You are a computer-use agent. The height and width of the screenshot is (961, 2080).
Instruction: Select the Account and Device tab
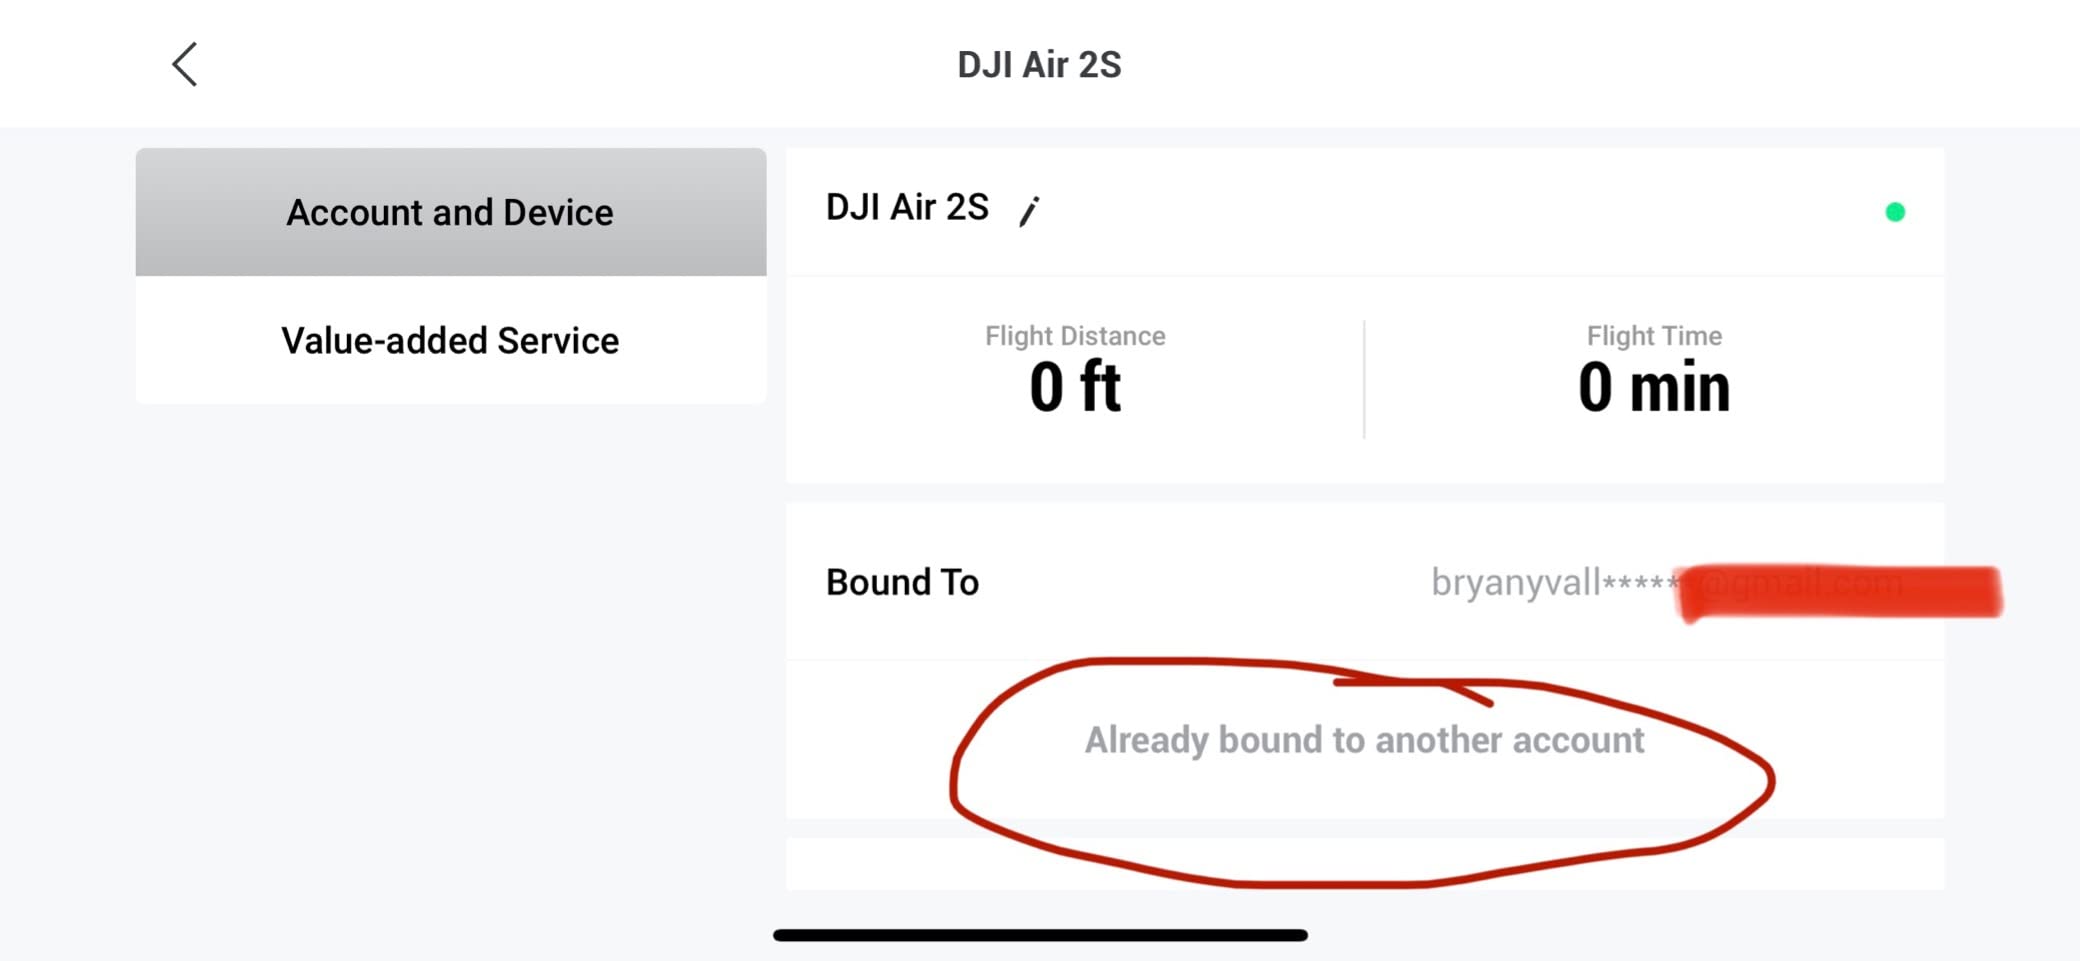[x=451, y=212]
